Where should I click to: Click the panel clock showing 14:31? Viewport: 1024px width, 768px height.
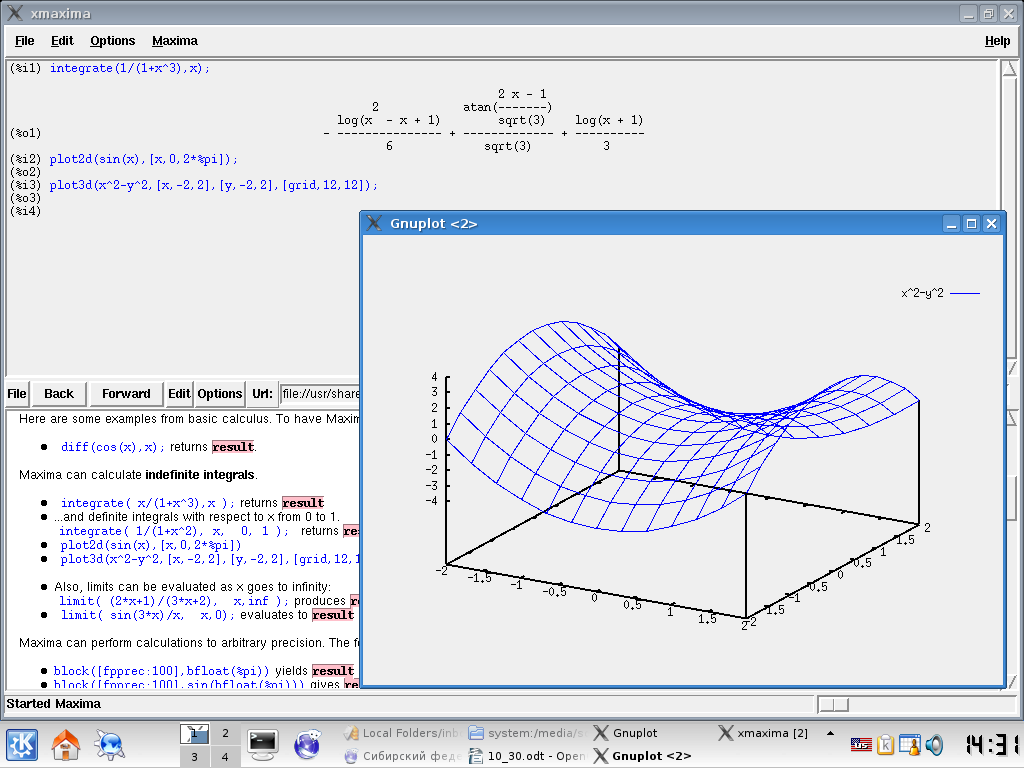click(x=992, y=744)
